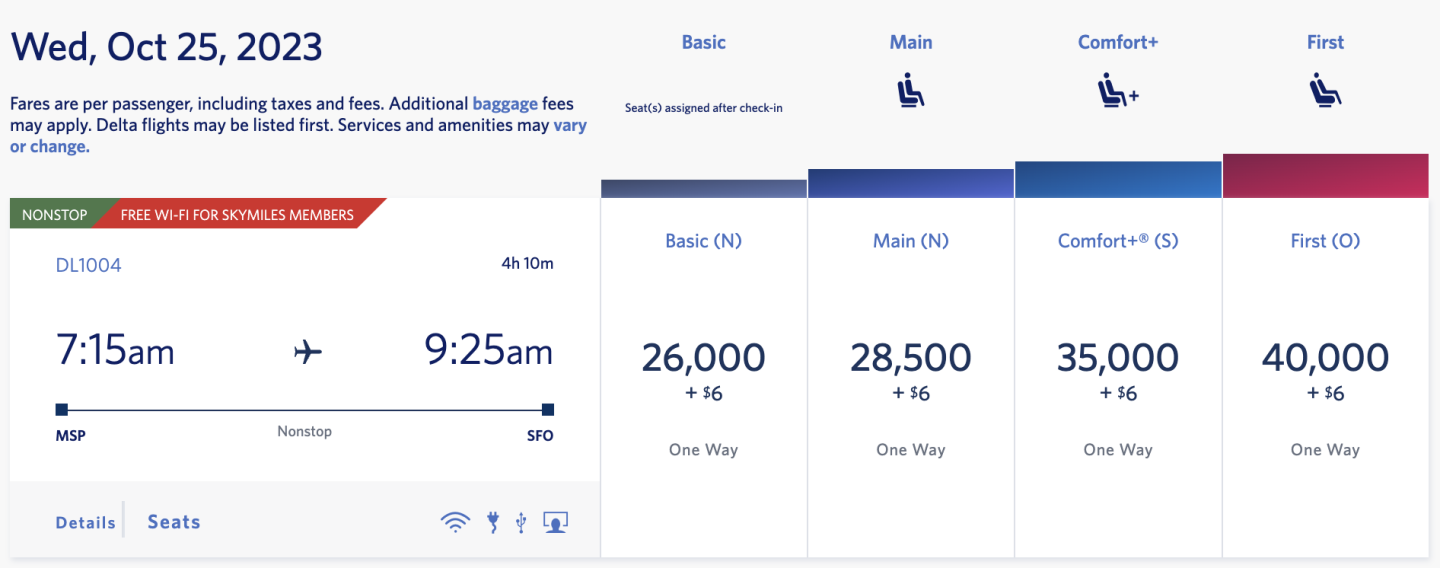Open the Basic cabin column header
The image size is (1440, 568).
pos(703,42)
